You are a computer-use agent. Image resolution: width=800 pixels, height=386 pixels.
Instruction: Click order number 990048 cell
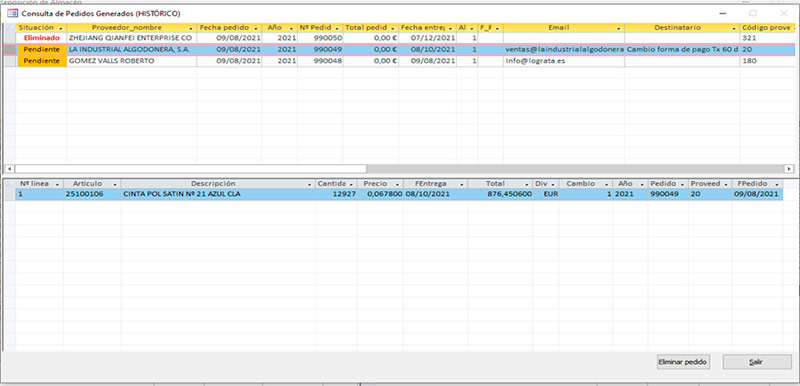(320, 61)
